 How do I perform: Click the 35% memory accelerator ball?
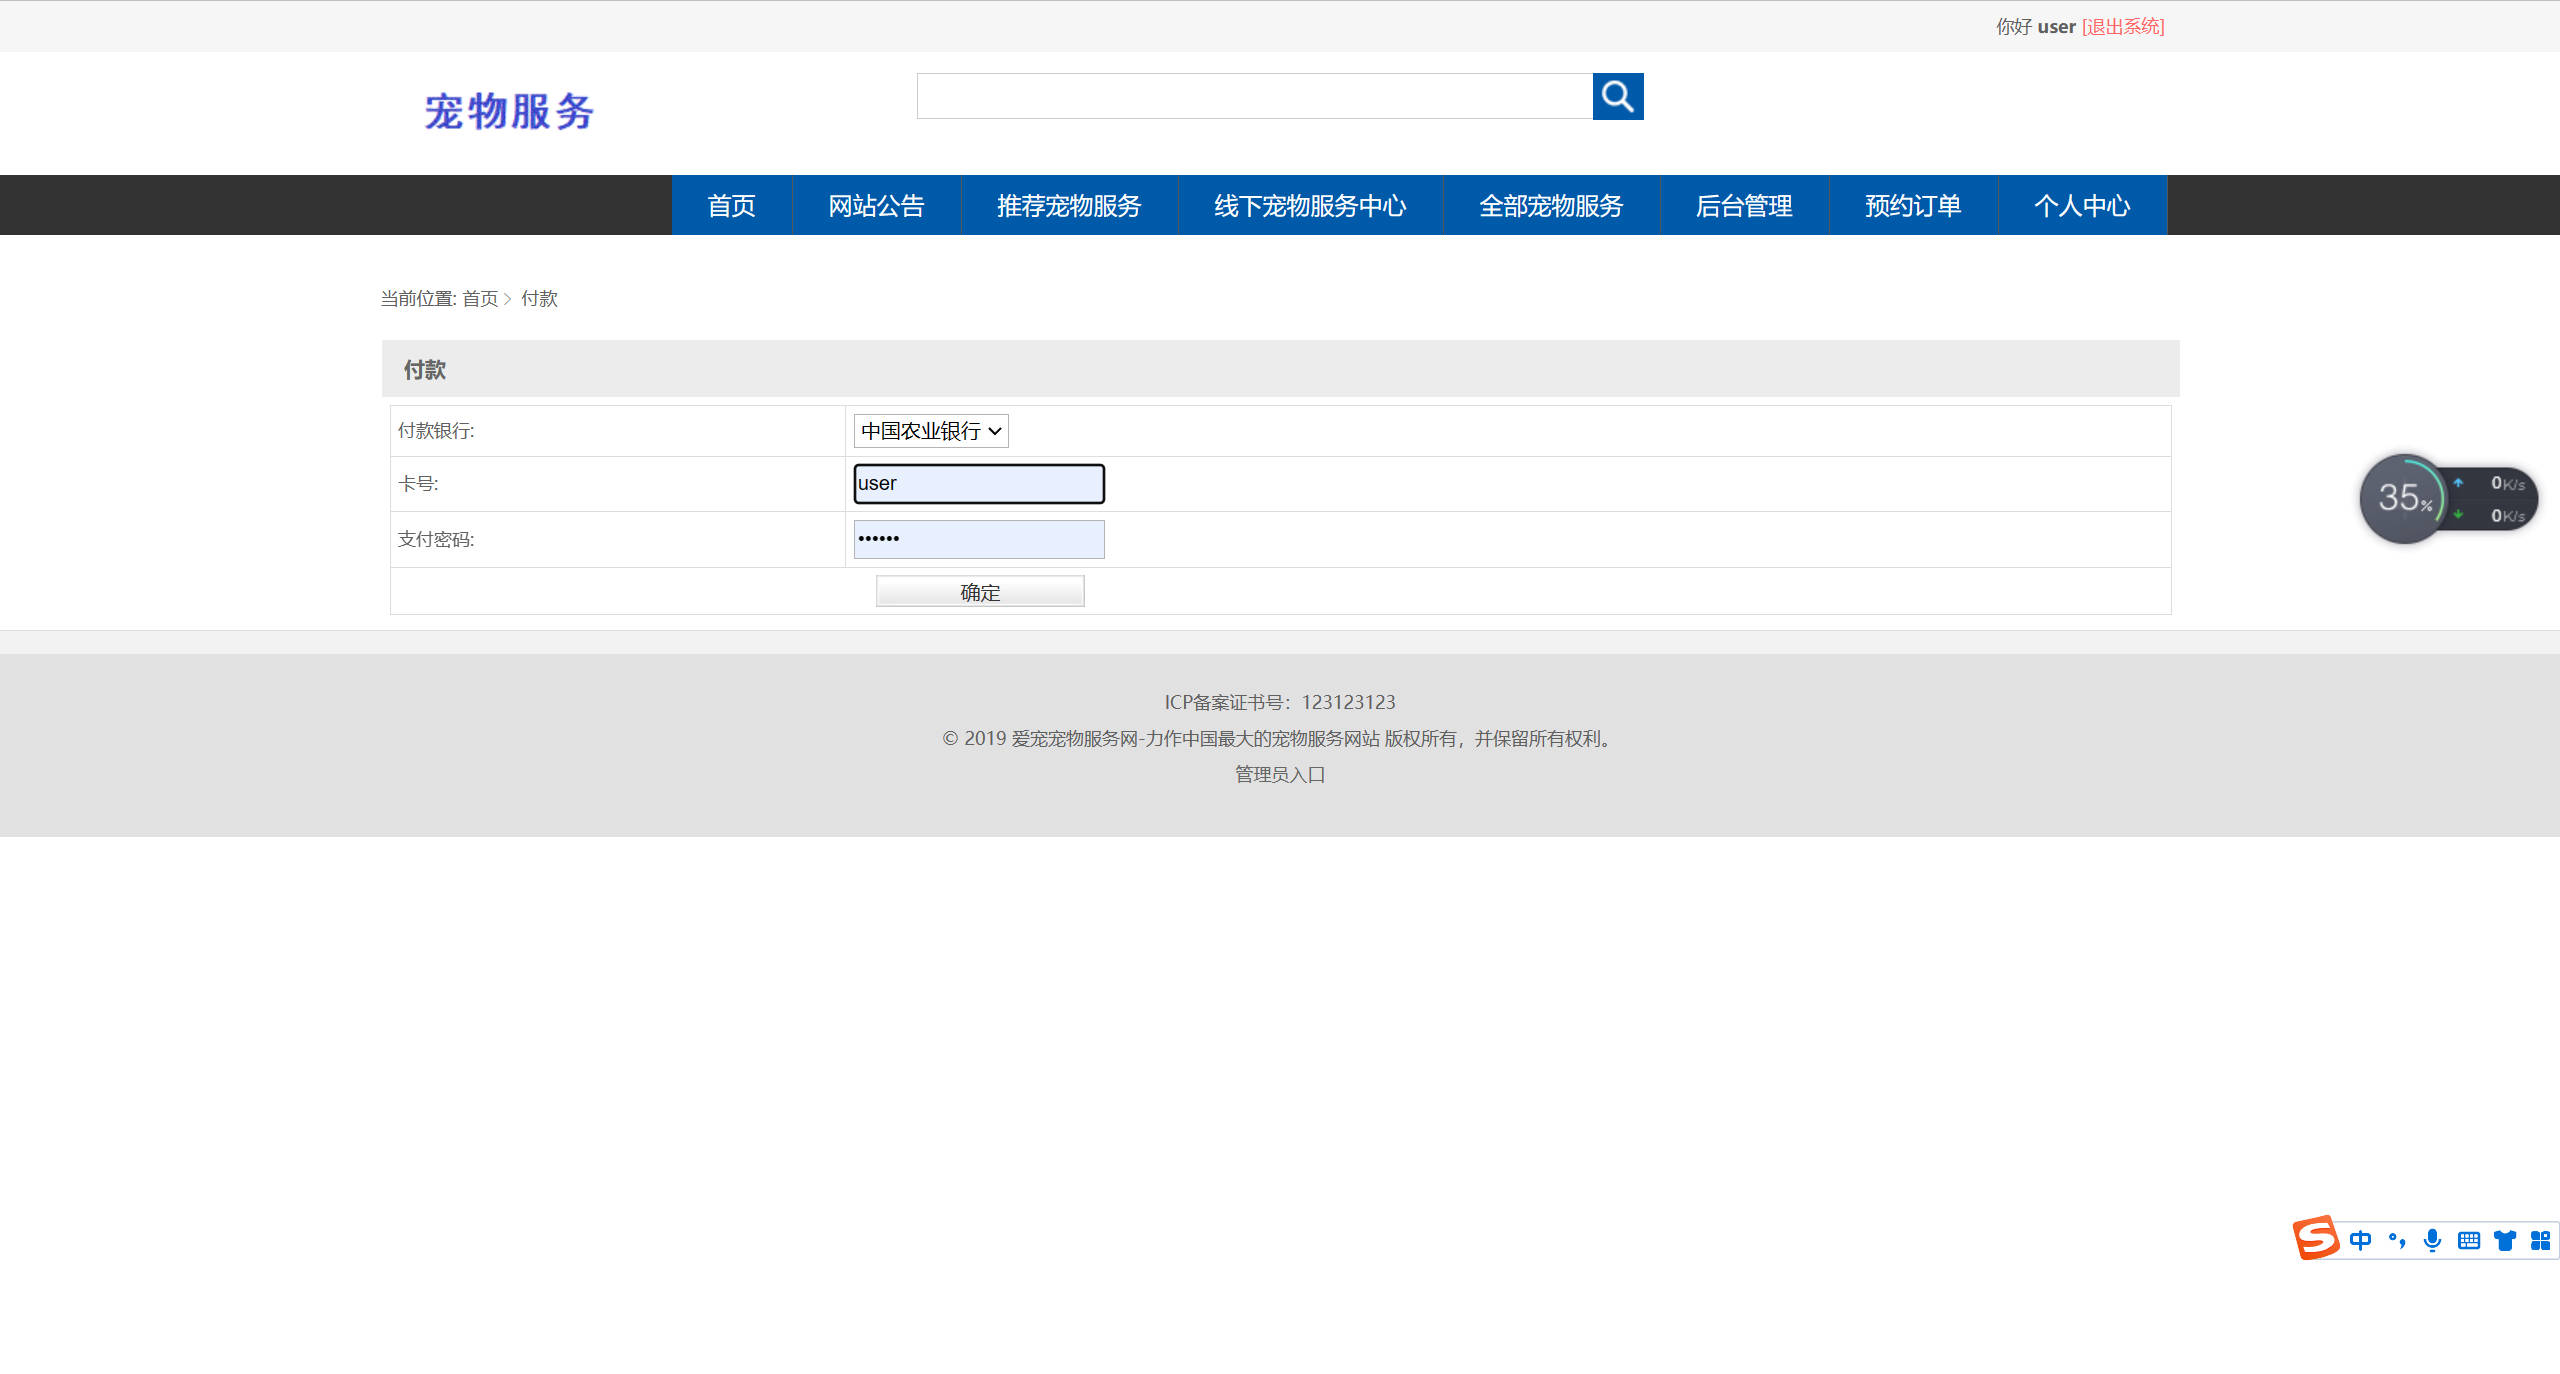point(2402,498)
